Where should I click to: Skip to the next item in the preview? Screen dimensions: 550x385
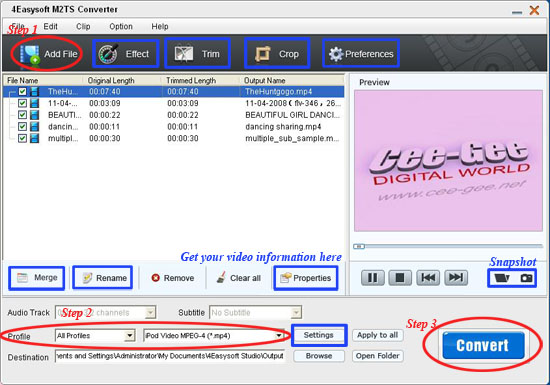pyautogui.click(x=456, y=278)
